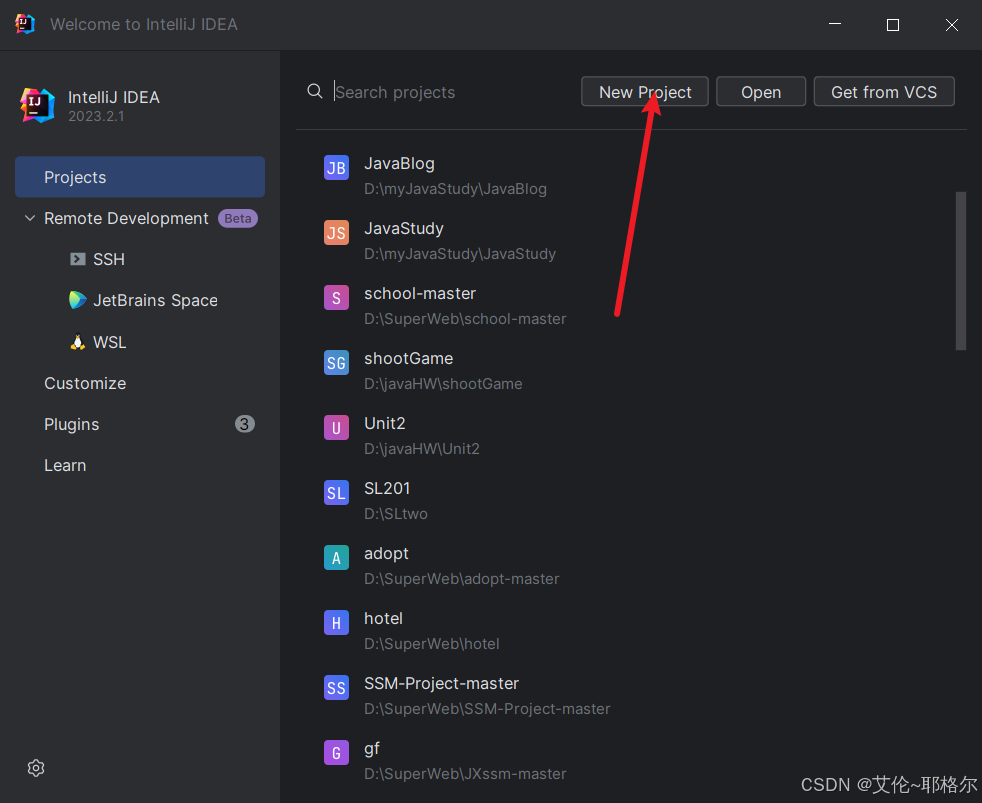Click the SS icon for SSM-Project-master
The image size is (982, 803).
click(336, 688)
